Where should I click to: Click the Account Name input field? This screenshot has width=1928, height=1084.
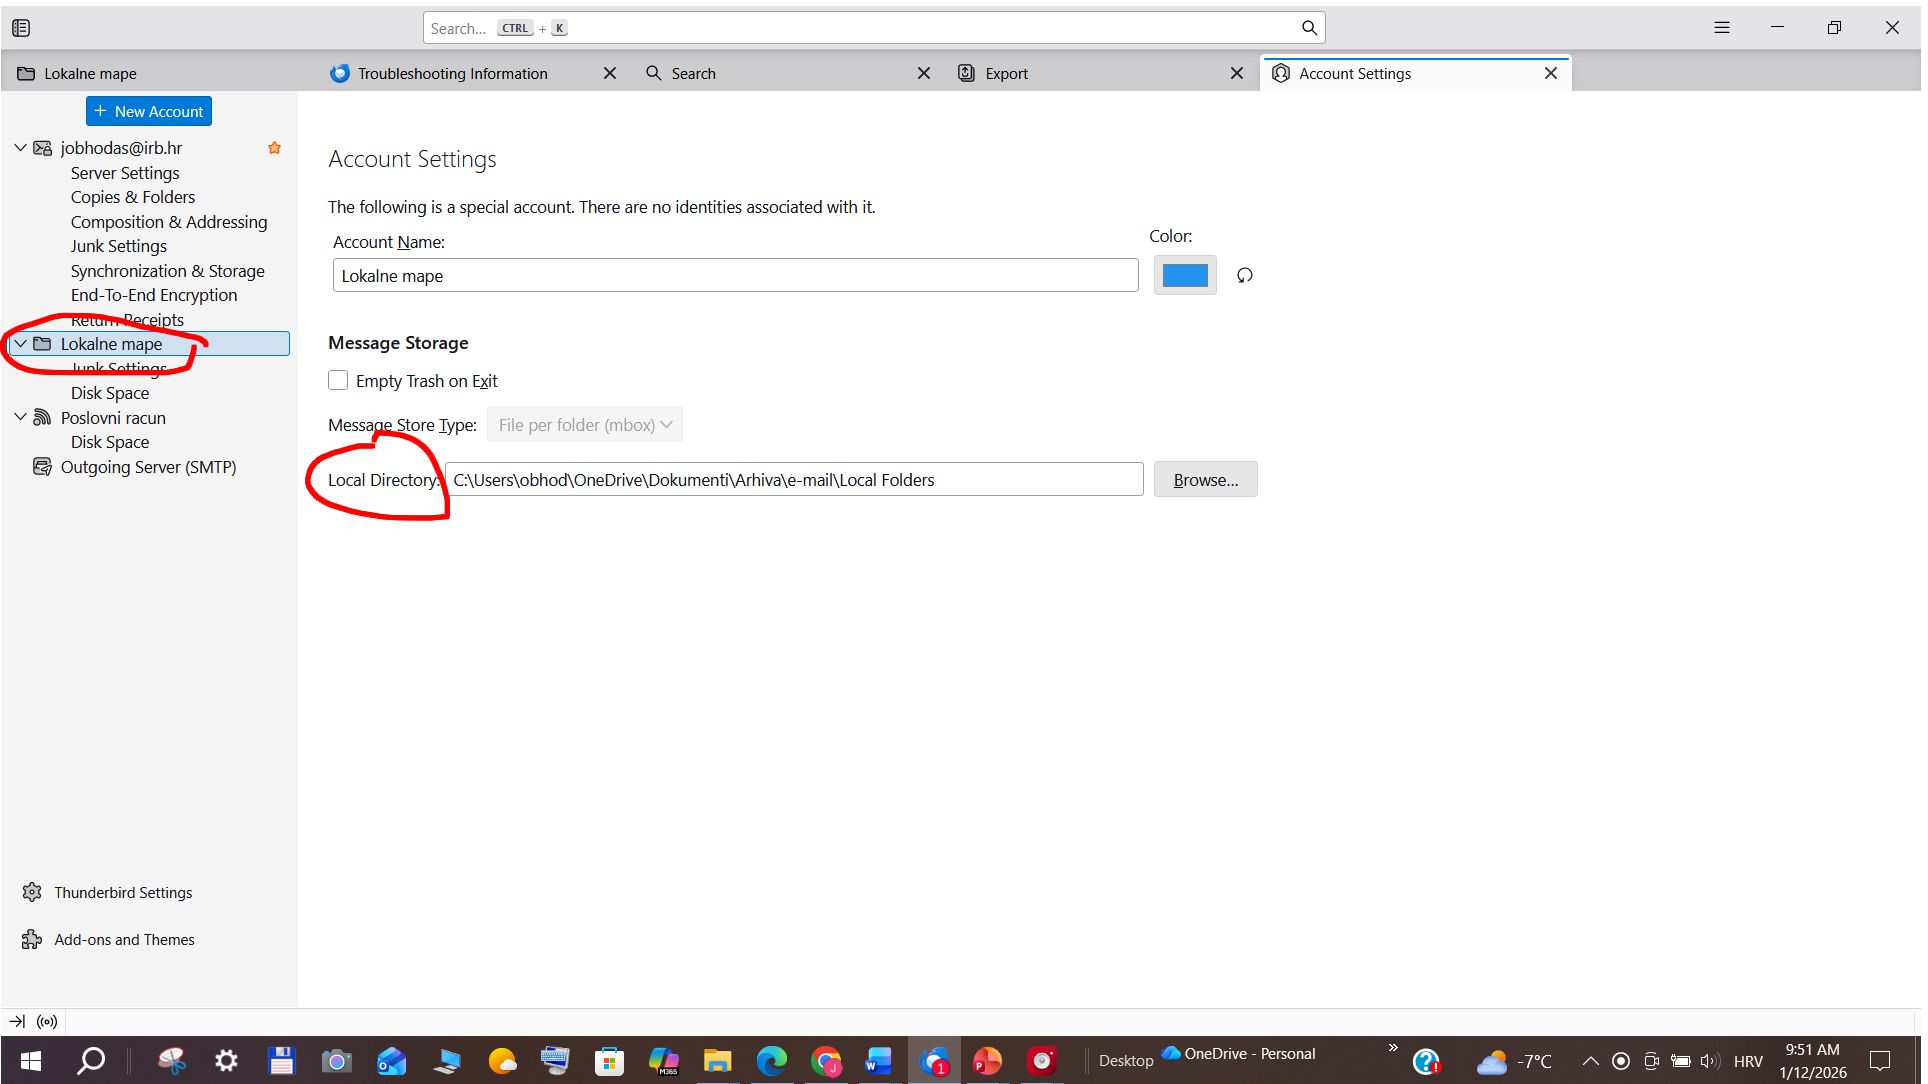[735, 276]
